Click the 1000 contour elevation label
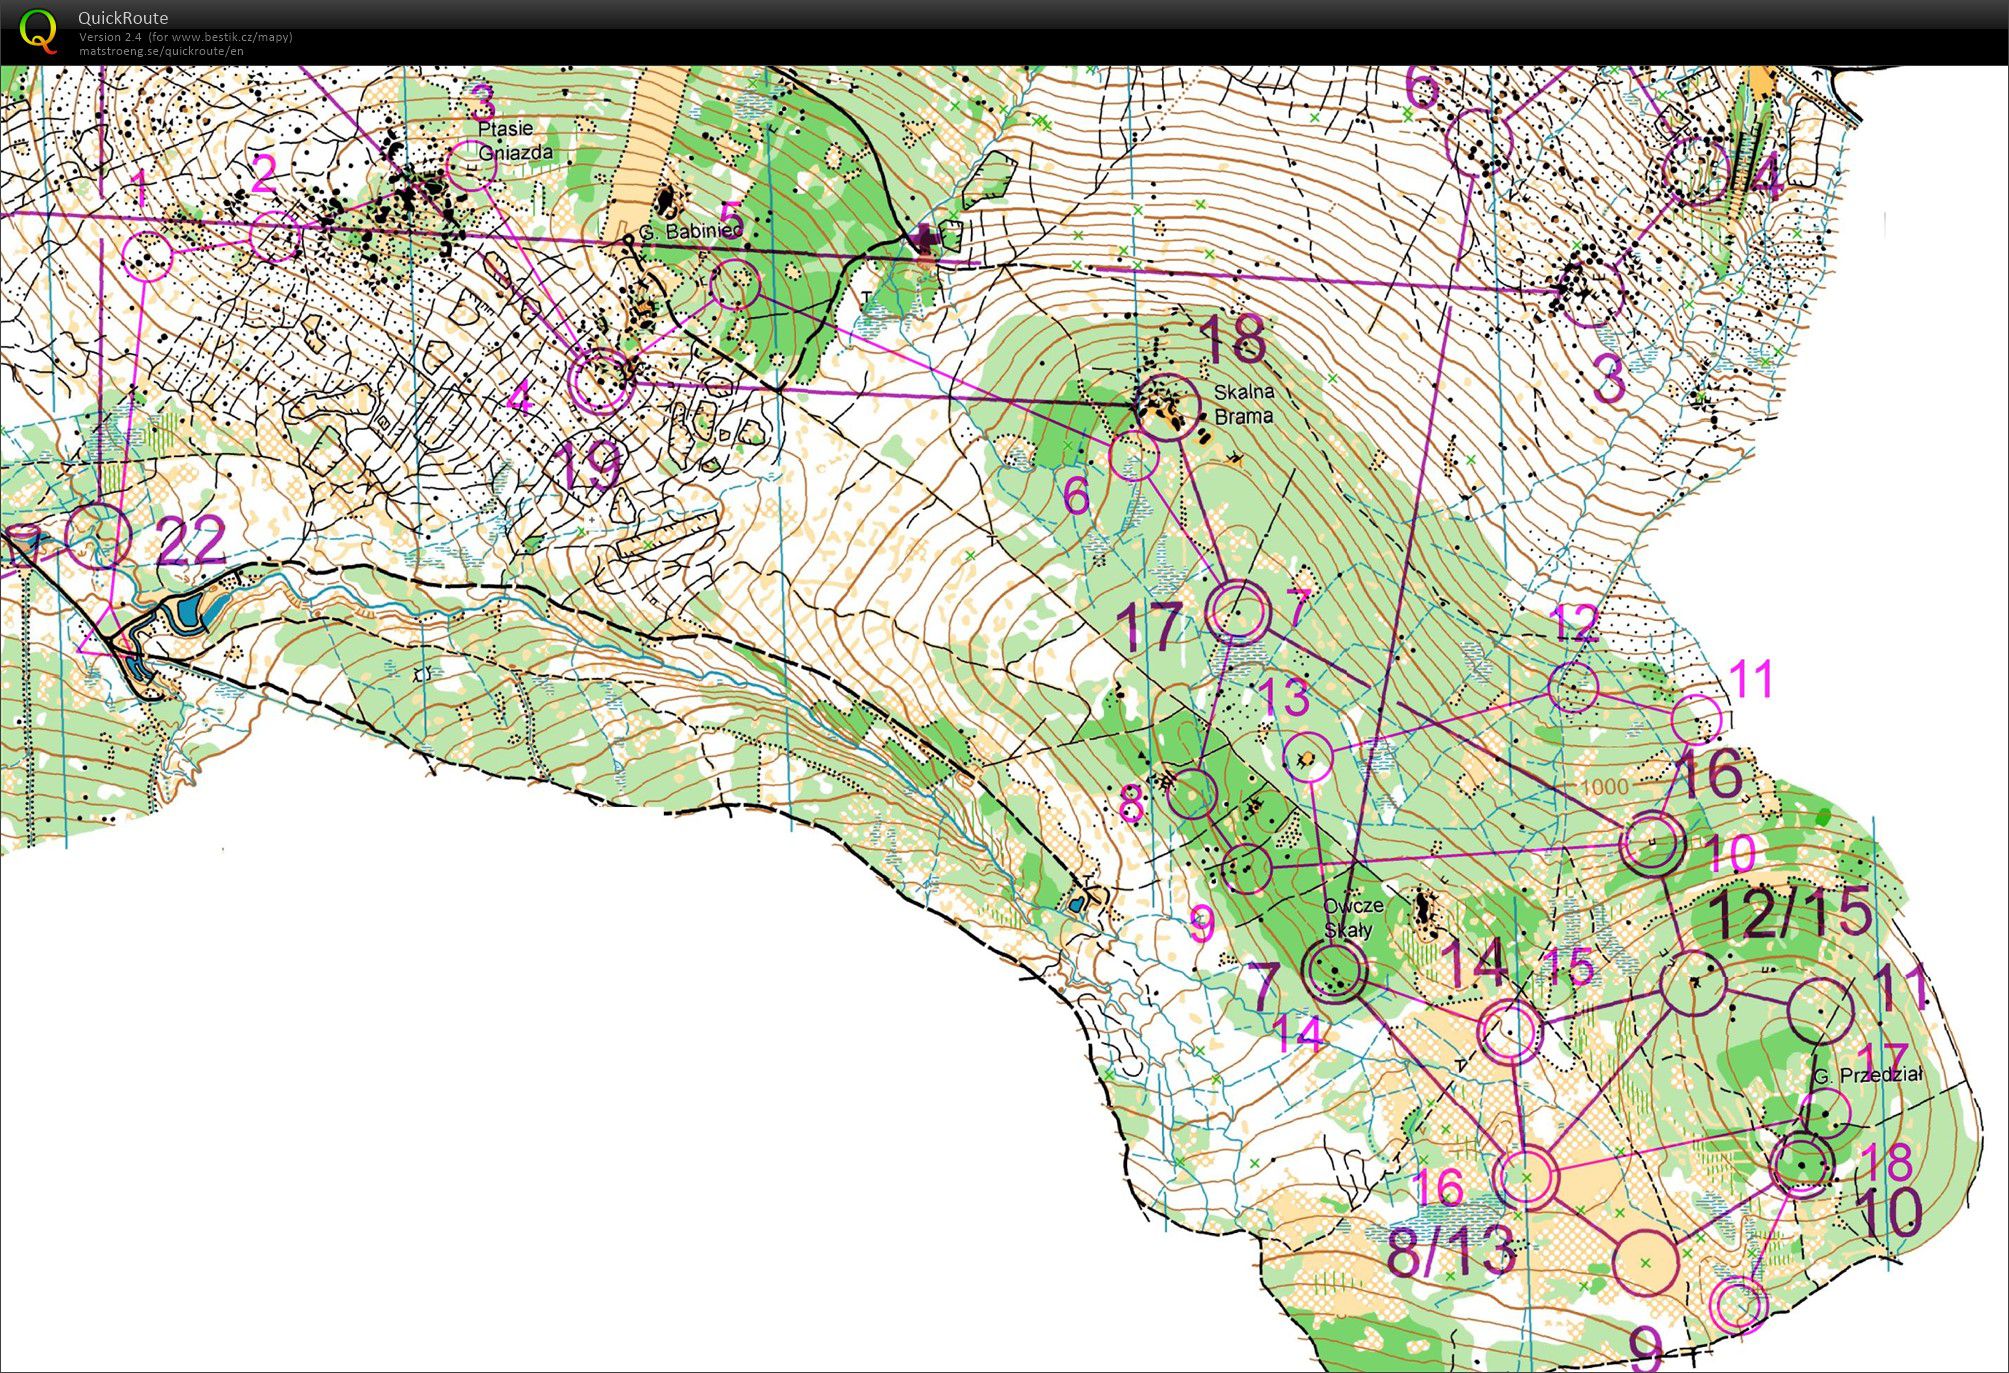This screenshot has height=1373, width=2009. coord(1604,786)
